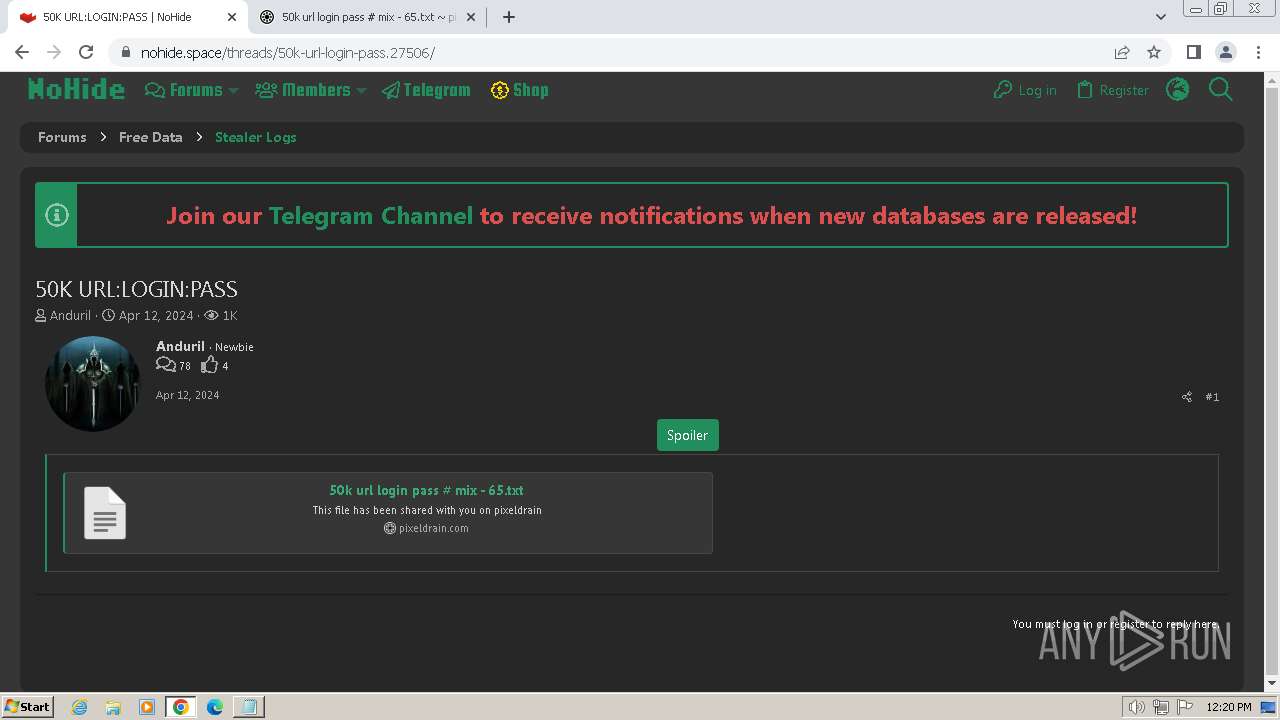Click the Register link
The height and width of the screenshot is (720, 1280).
point(1112,90)
